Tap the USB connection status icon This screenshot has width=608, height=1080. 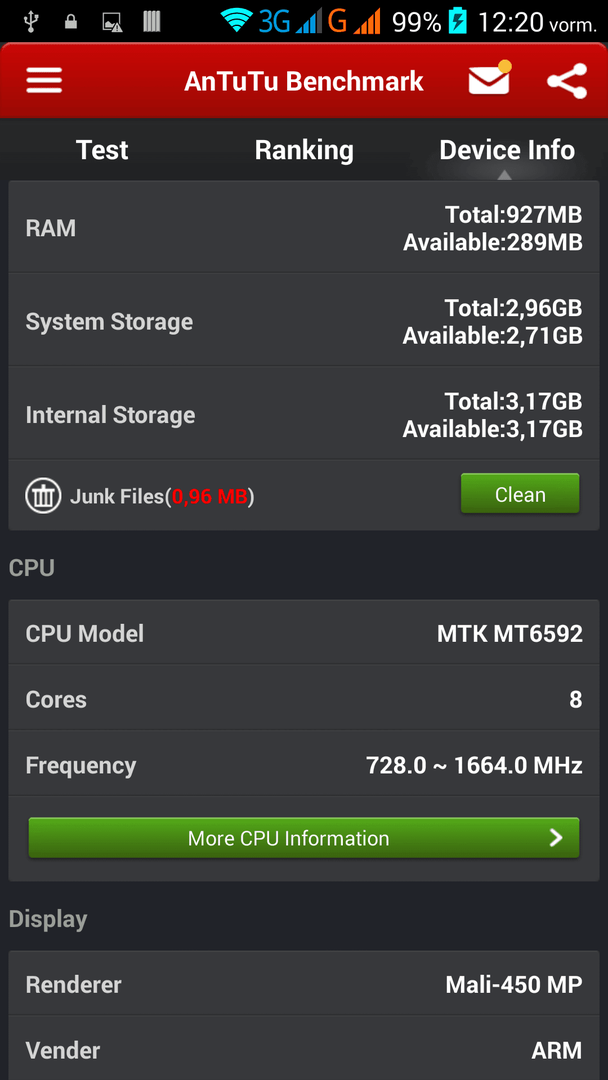coord(31,22)
